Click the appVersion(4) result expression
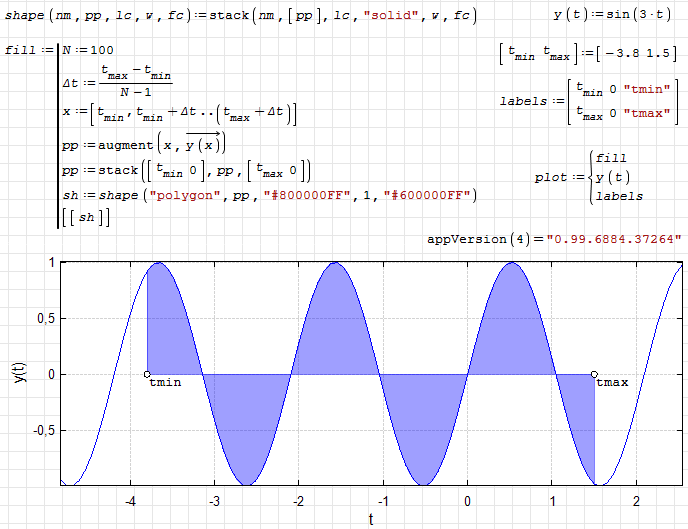The width and height of the screenshot is (688, 529). [x=555, y=239]
